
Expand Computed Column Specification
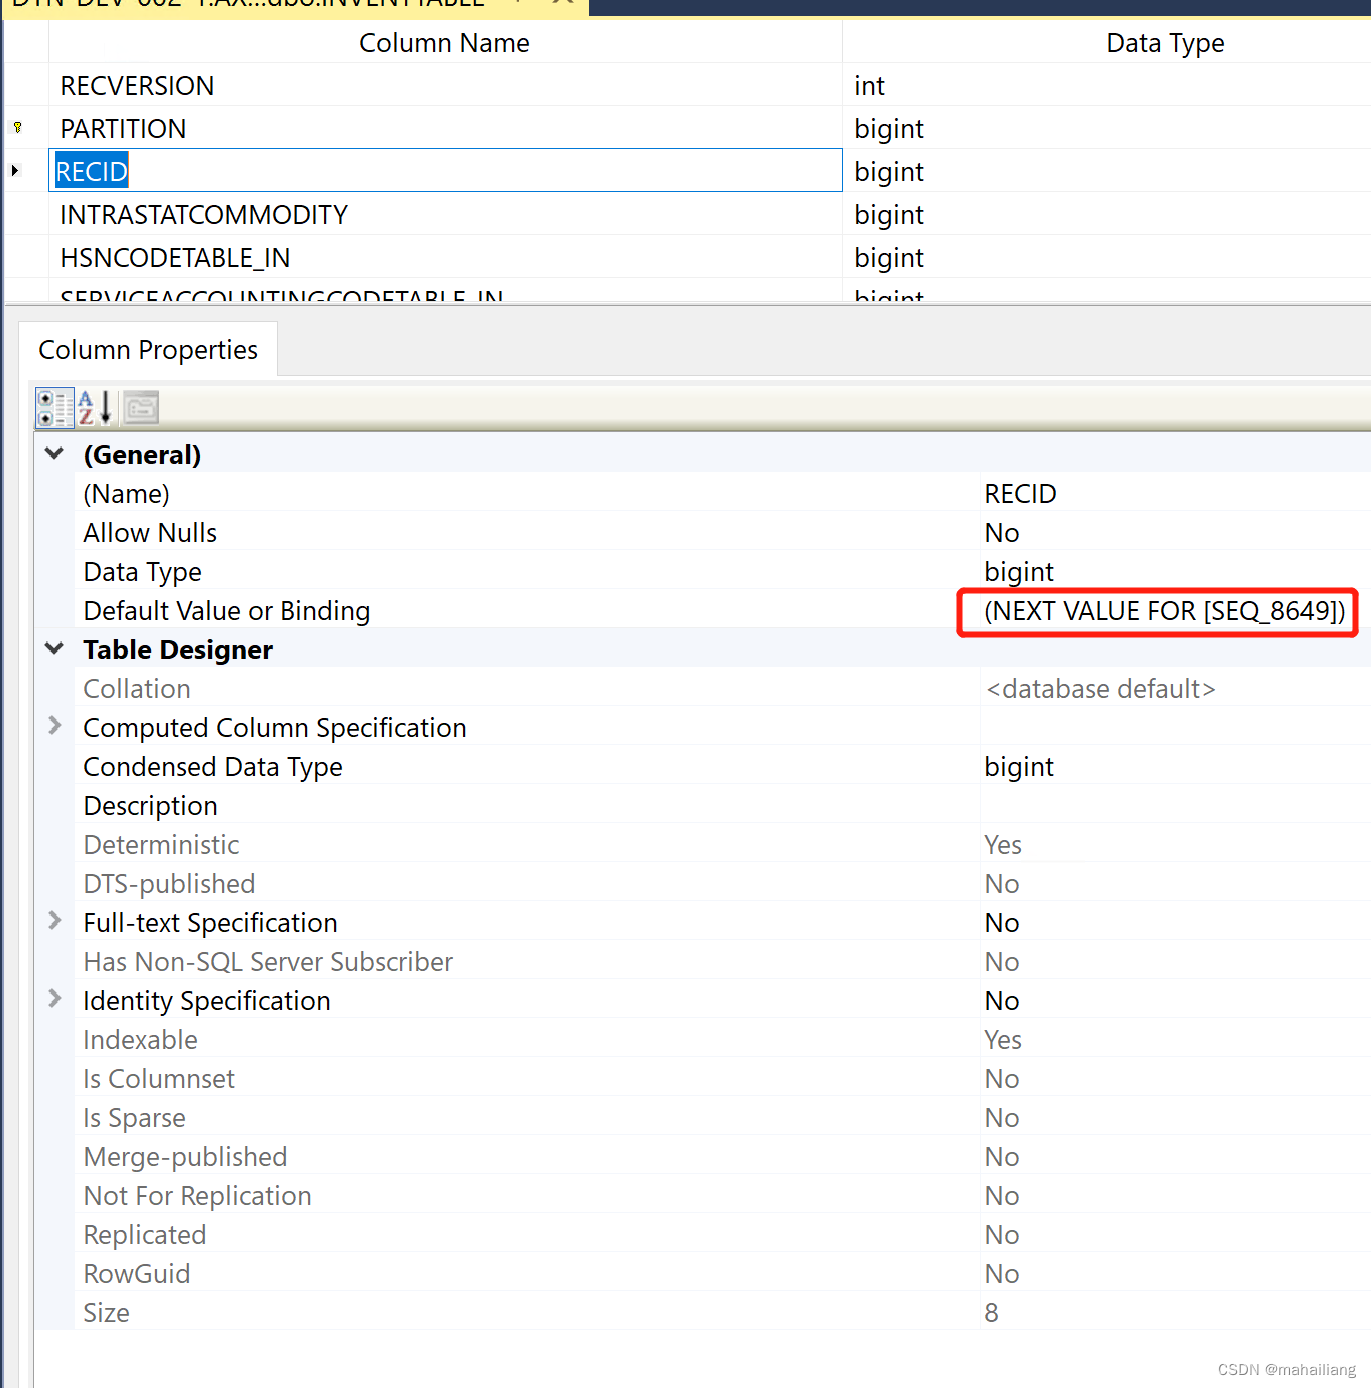pyautogui.click(x=55, y=726)
